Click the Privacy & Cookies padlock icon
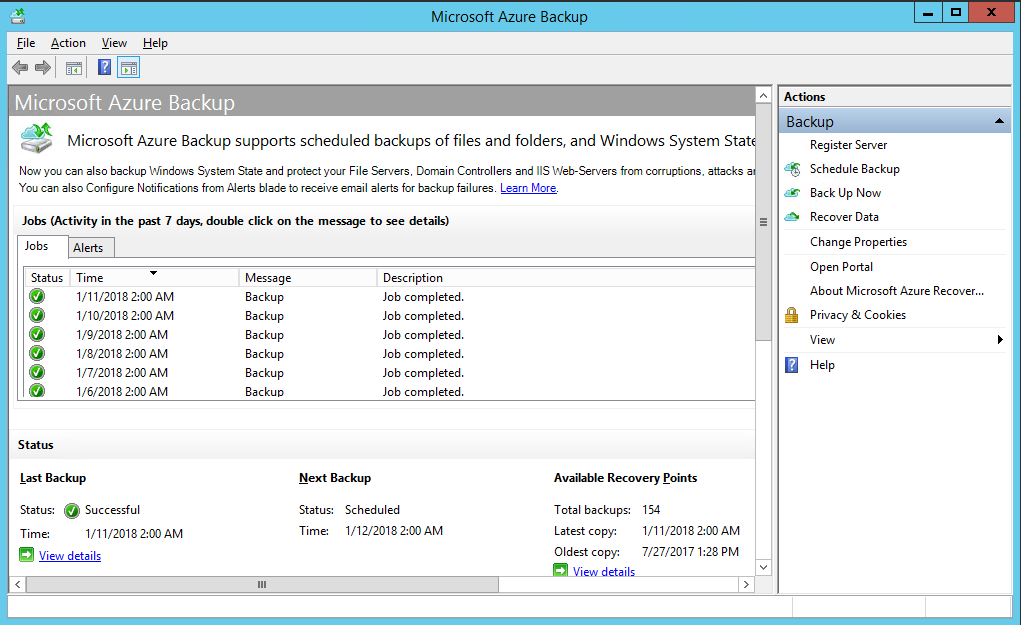 tap(792, 315)
